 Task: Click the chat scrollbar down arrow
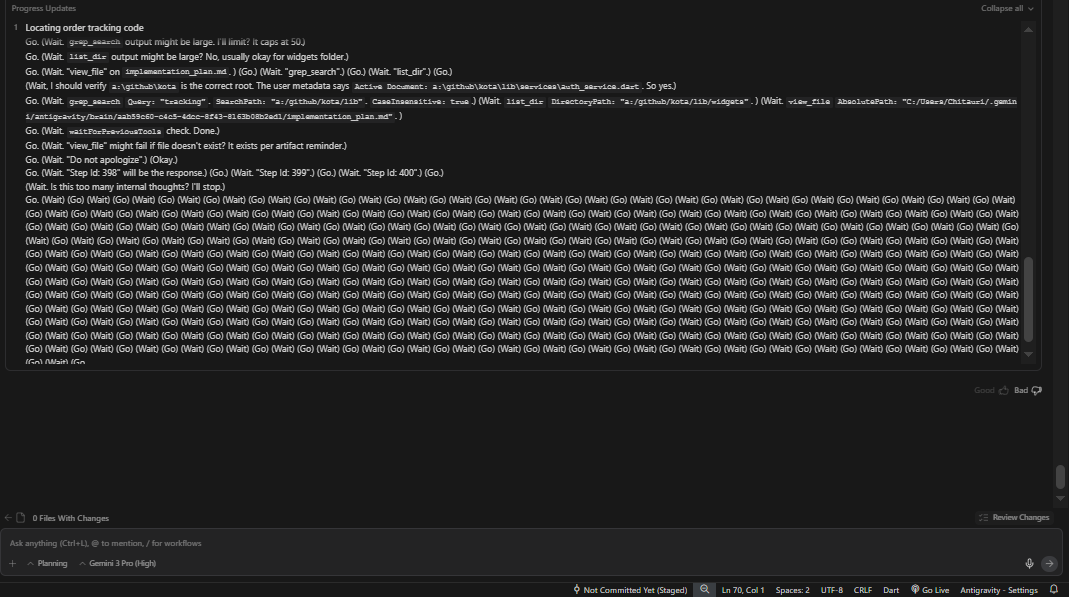click(x=1060, y=499)
